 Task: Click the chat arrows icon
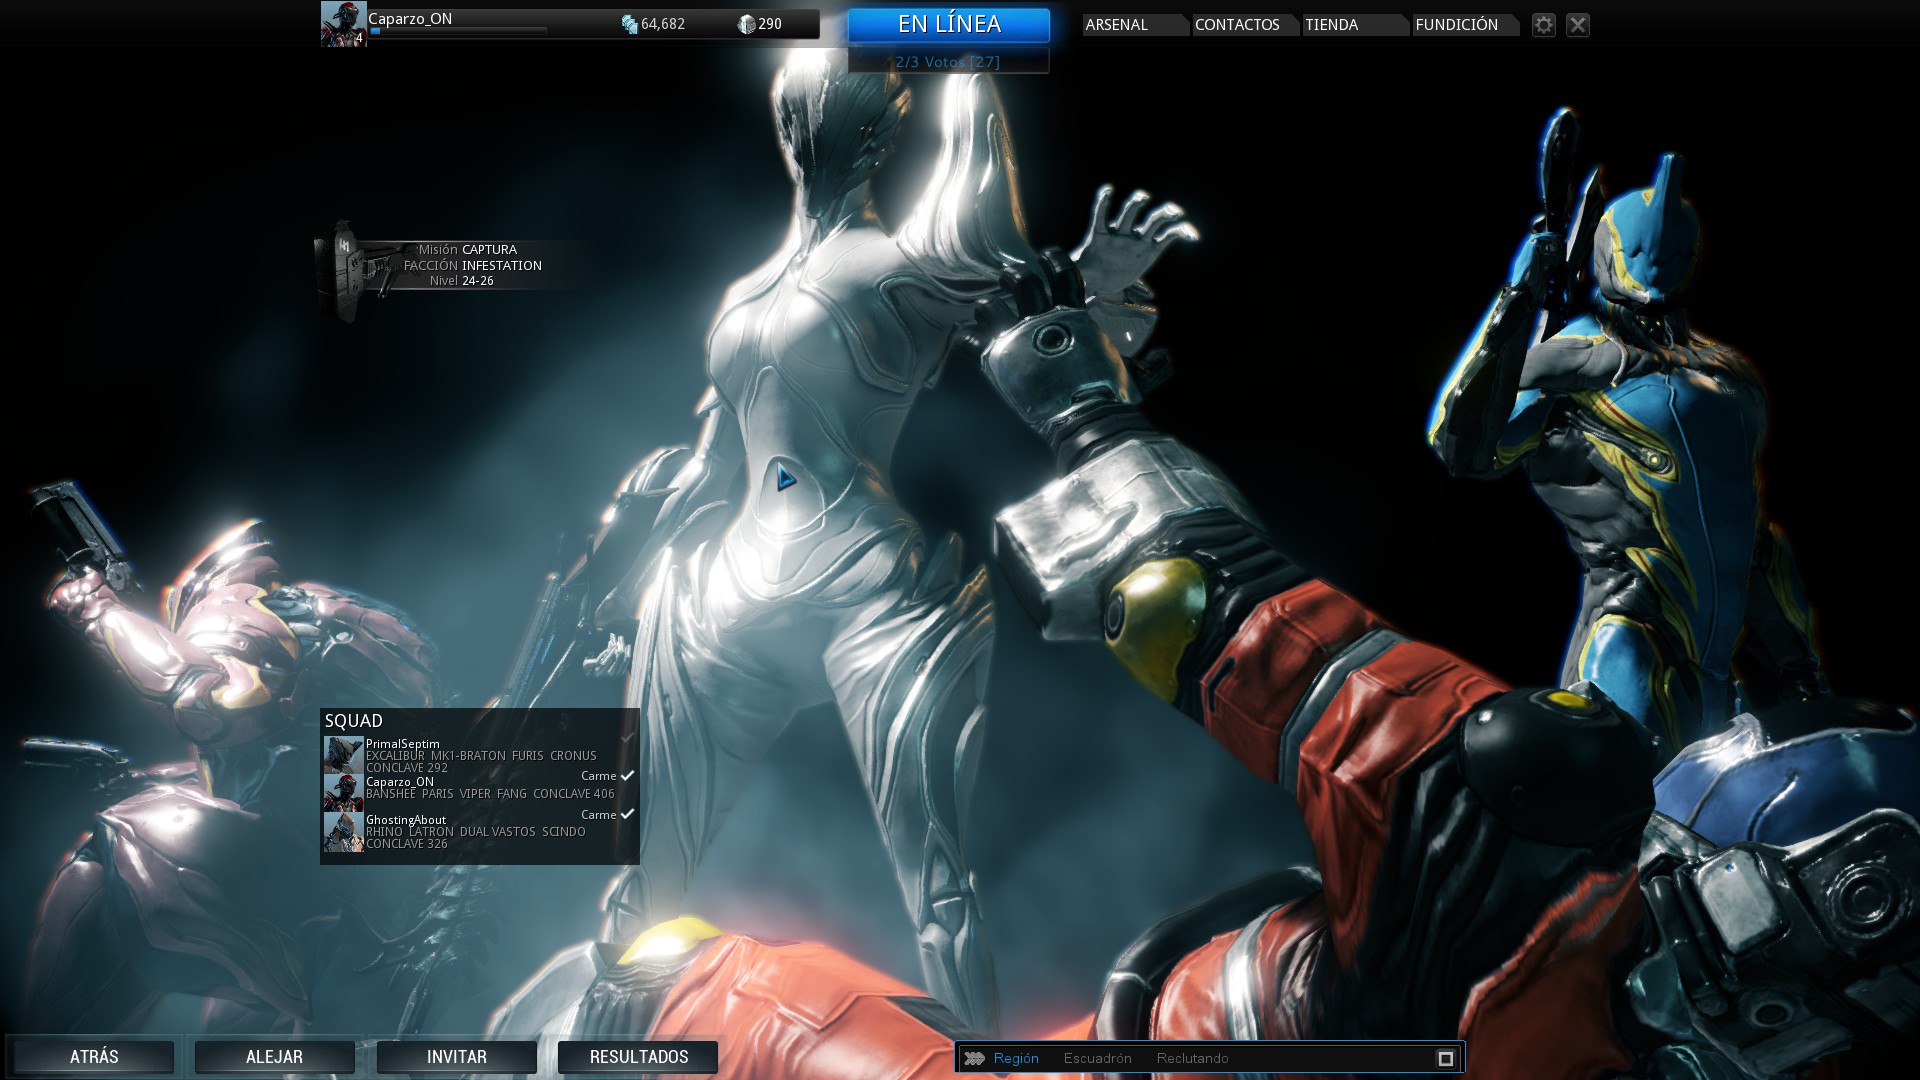click(975, 1058)
